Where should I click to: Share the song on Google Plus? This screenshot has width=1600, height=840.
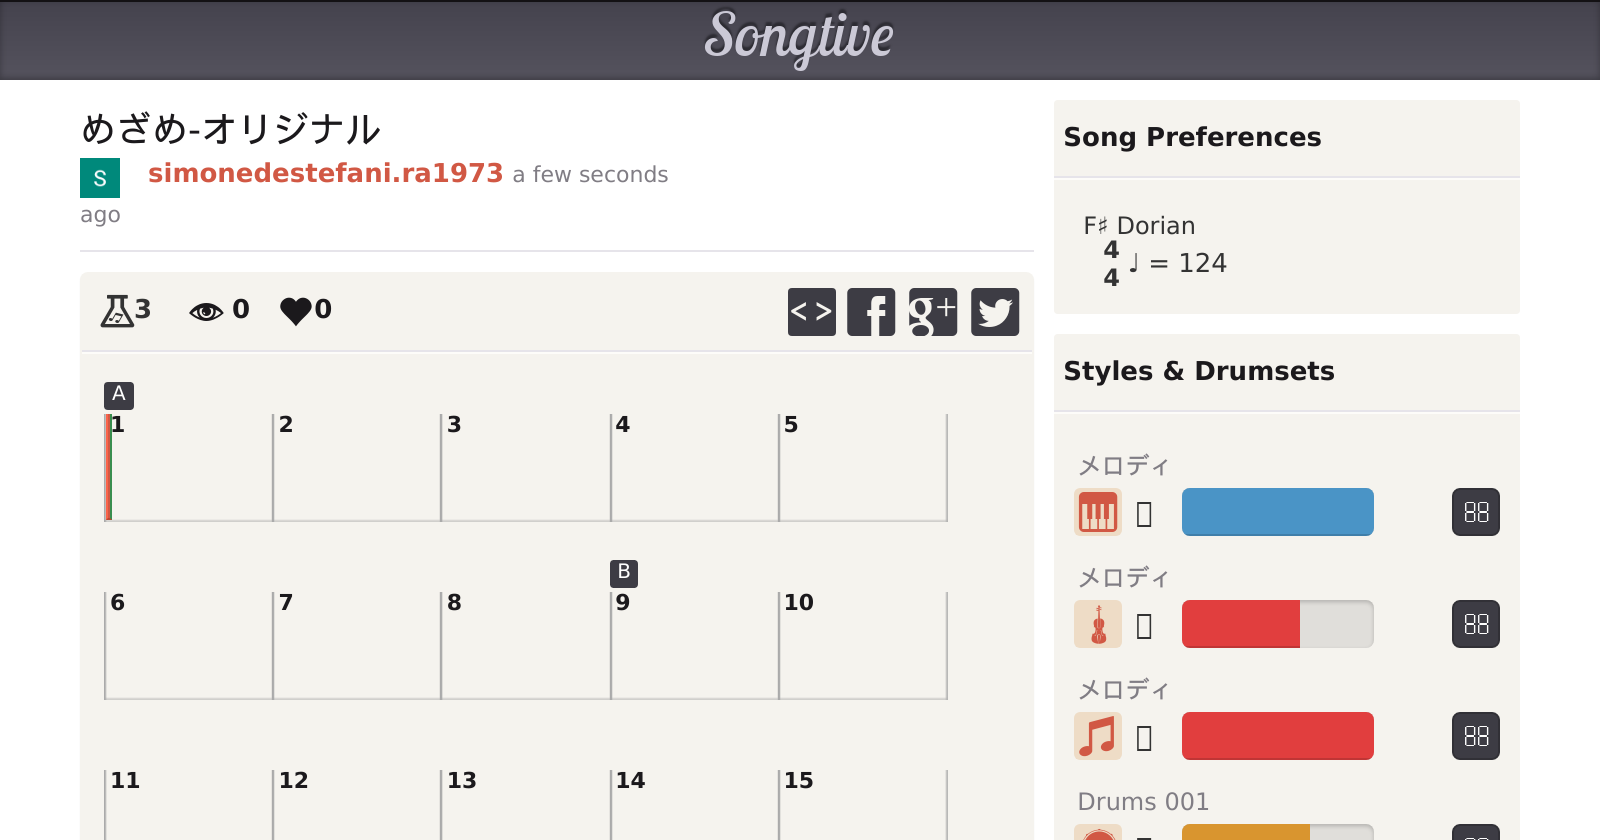tap(933, 312)
